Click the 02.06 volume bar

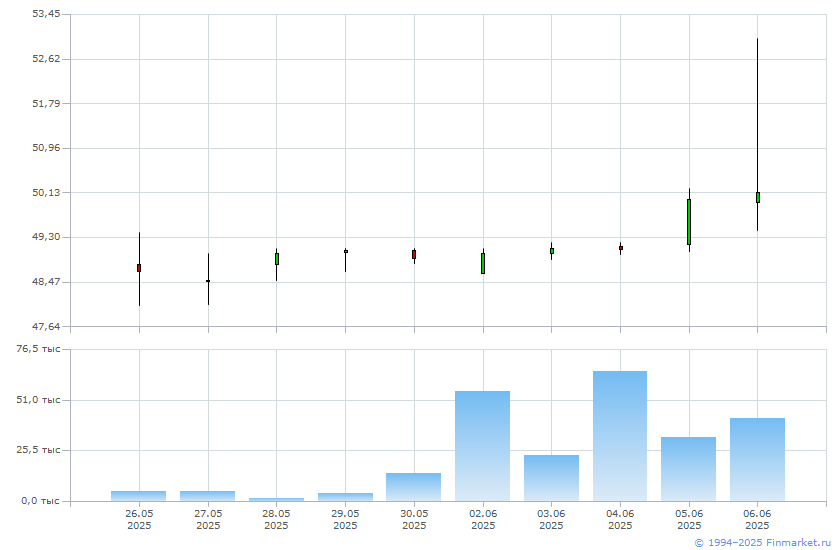[x=483, y=446]
